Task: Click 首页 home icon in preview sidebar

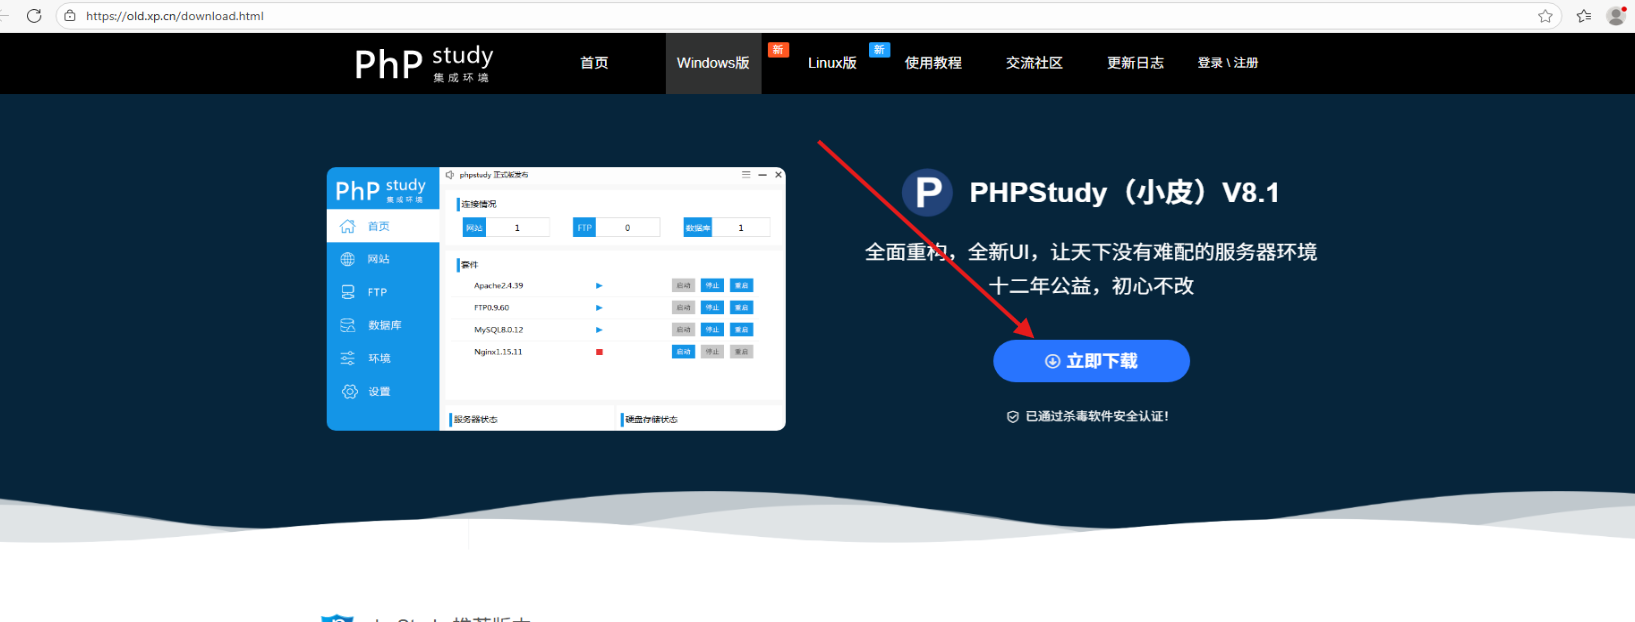Action: pyautogui.click(x=348, y=226)
